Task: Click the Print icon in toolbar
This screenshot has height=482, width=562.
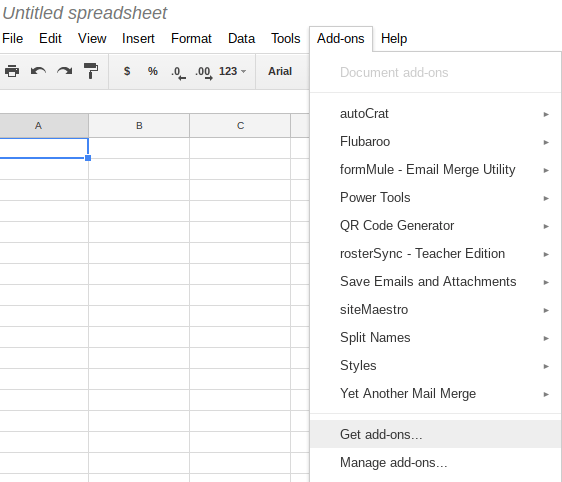Action: pyautogui.click(x=12, y=71)
